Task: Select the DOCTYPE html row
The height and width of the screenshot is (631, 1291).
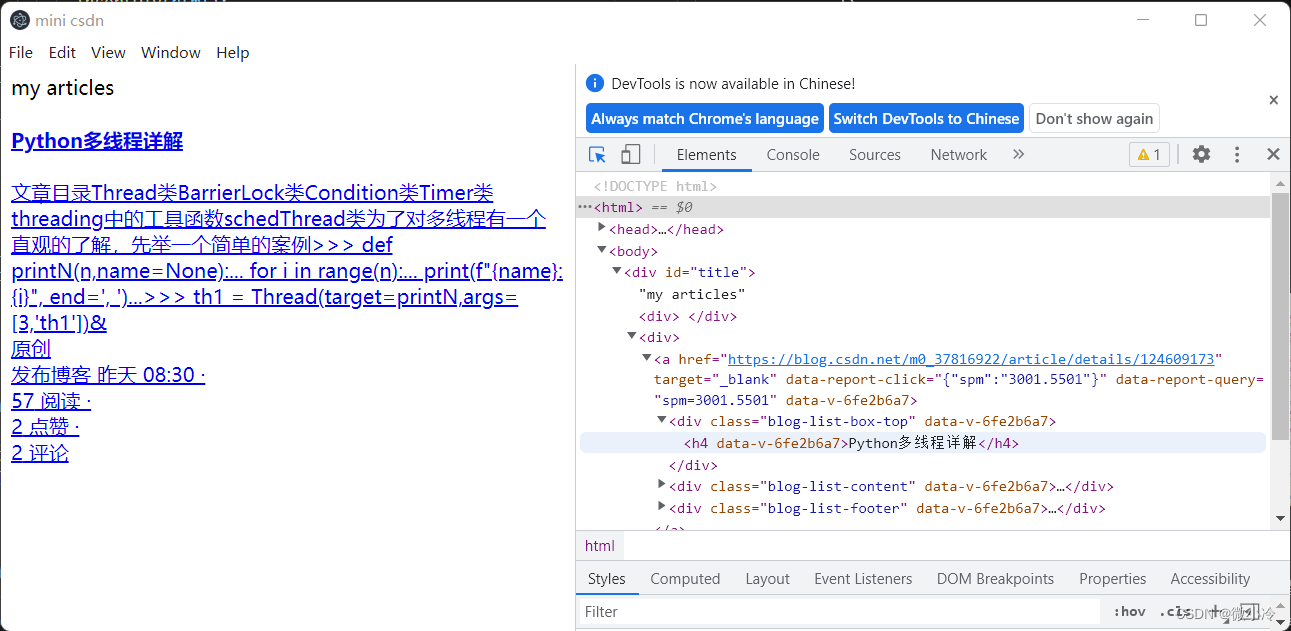Action: 655,186
